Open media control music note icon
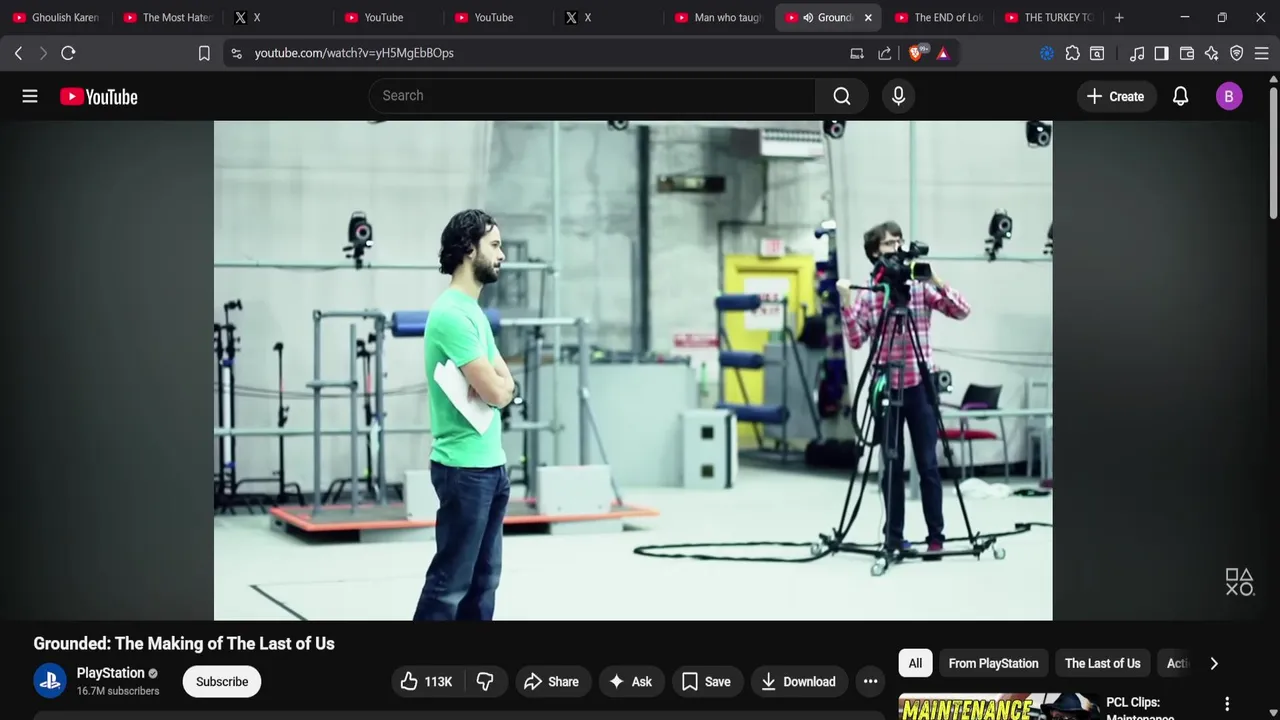This screenshot has width=1280, height=720. [x=1137, y=53]
